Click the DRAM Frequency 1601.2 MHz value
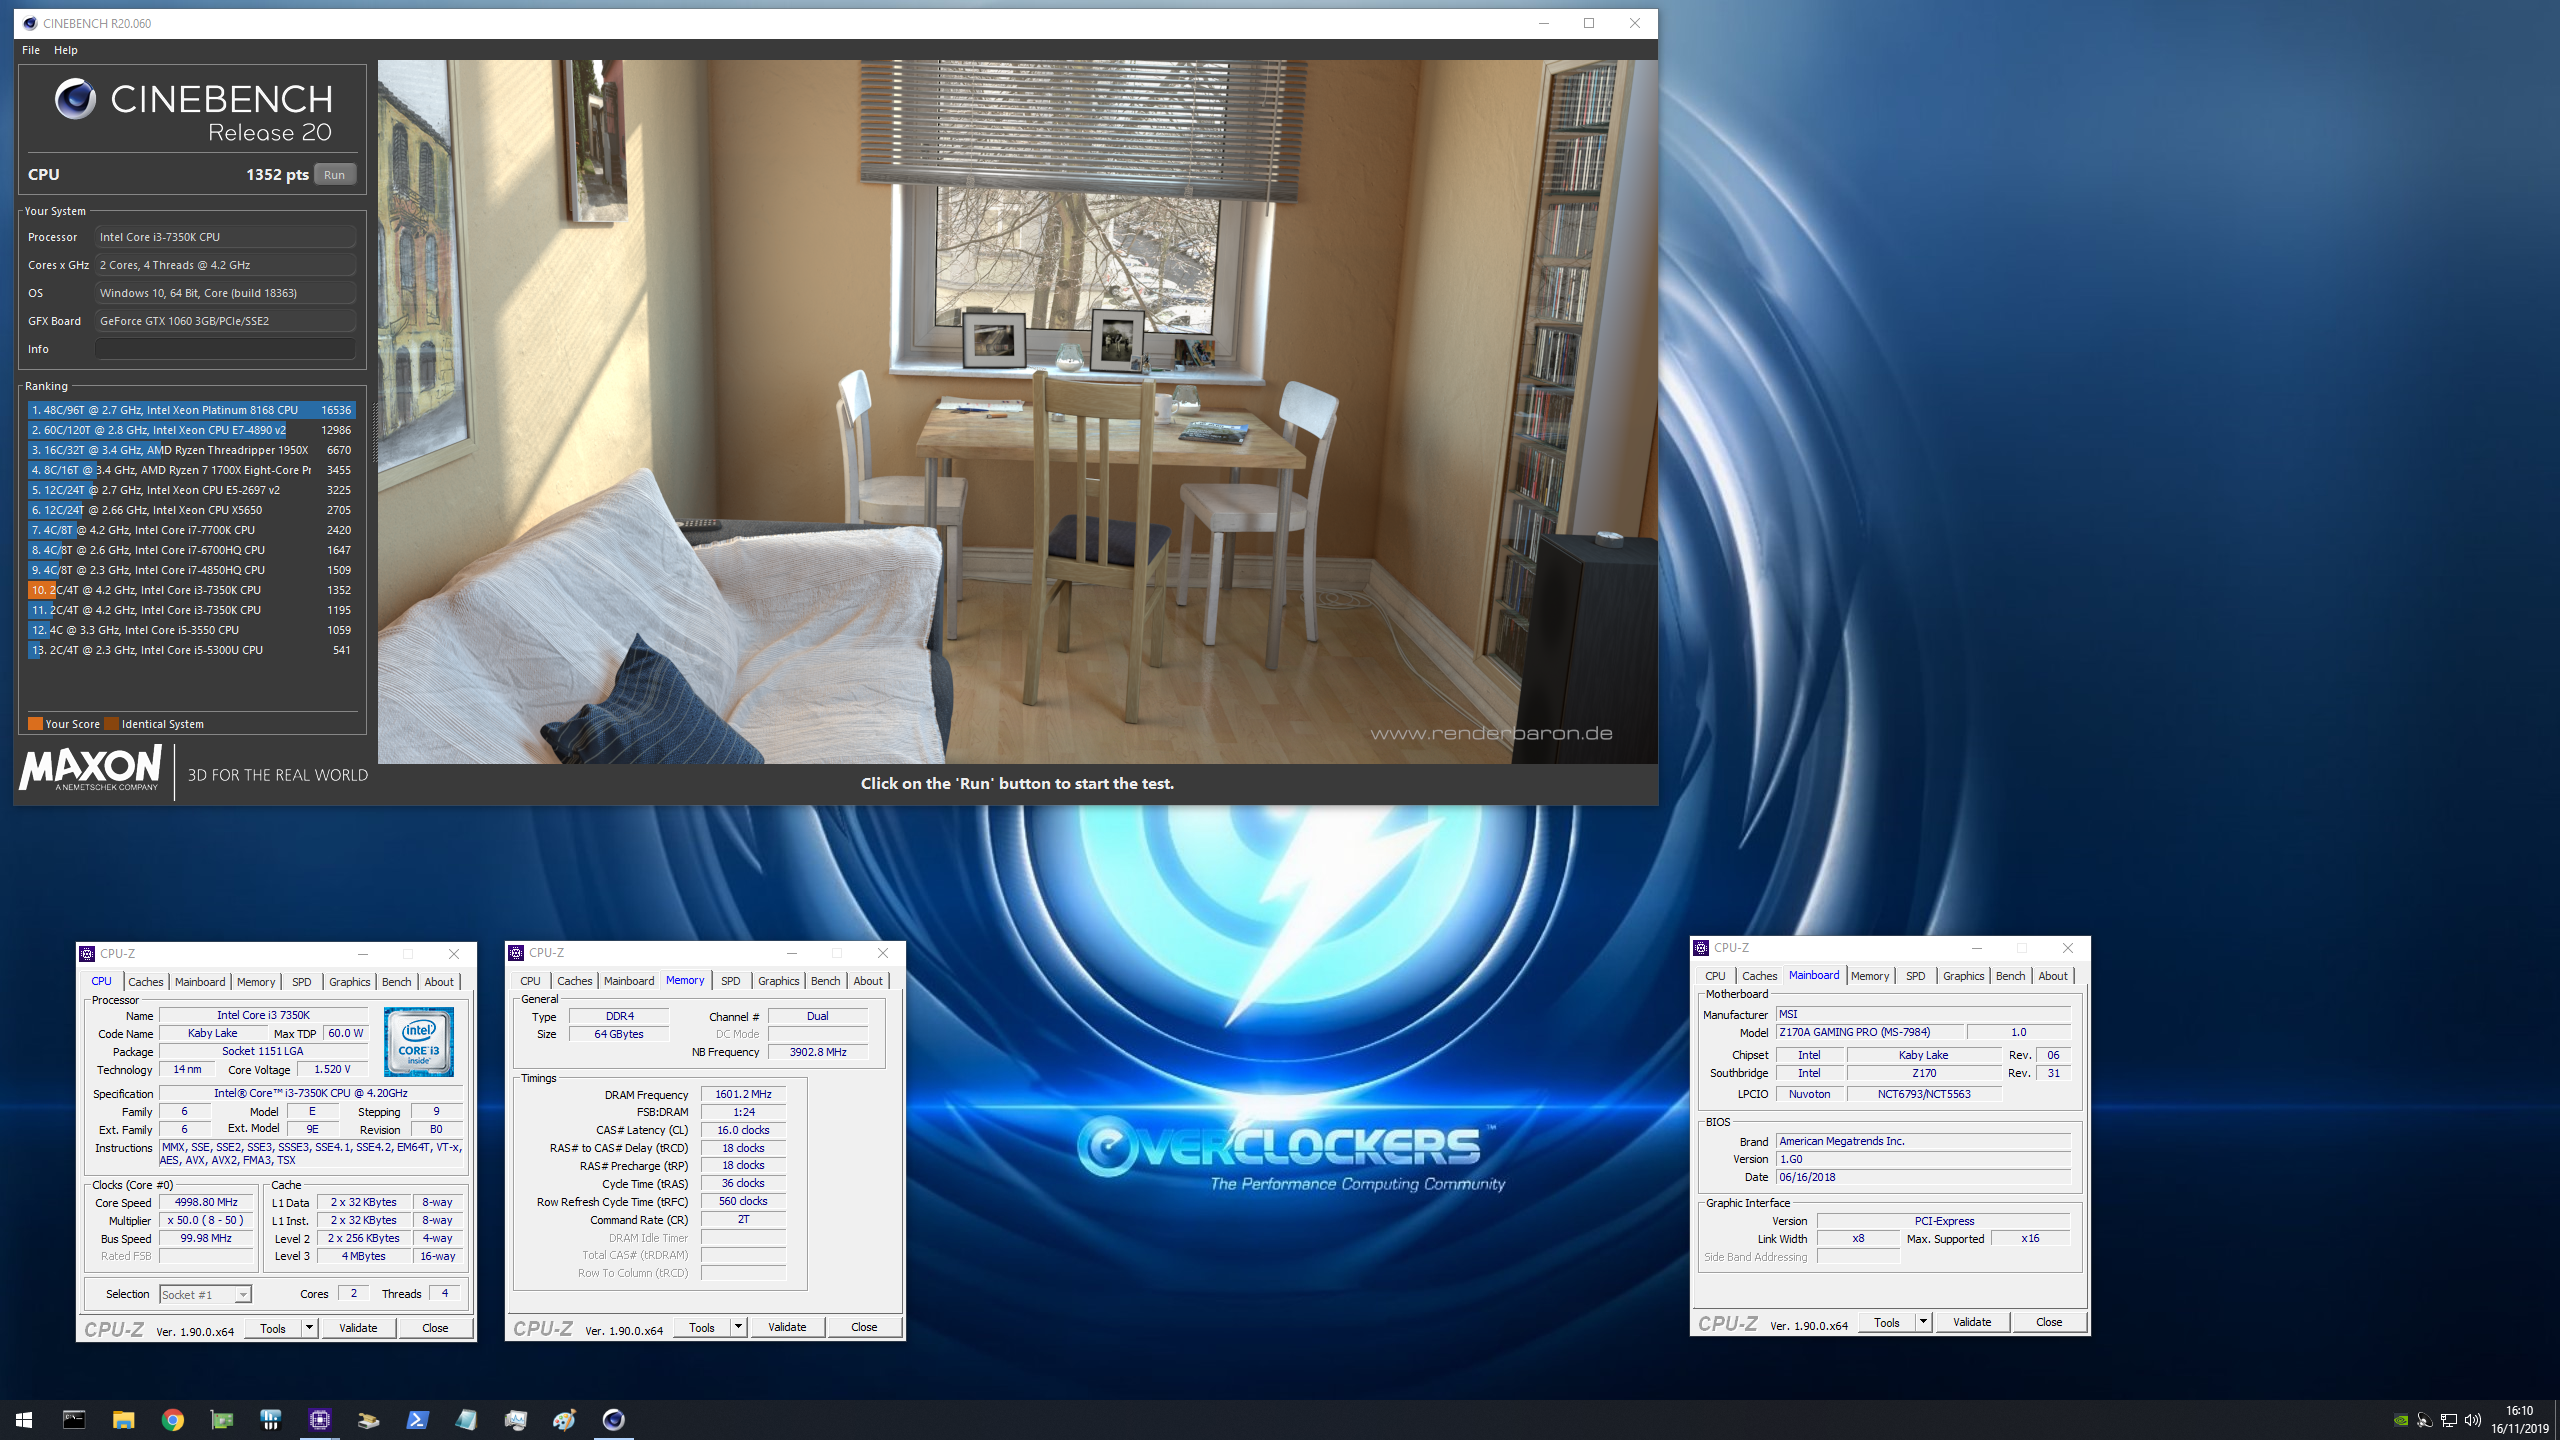 (x=743, y=1094)
